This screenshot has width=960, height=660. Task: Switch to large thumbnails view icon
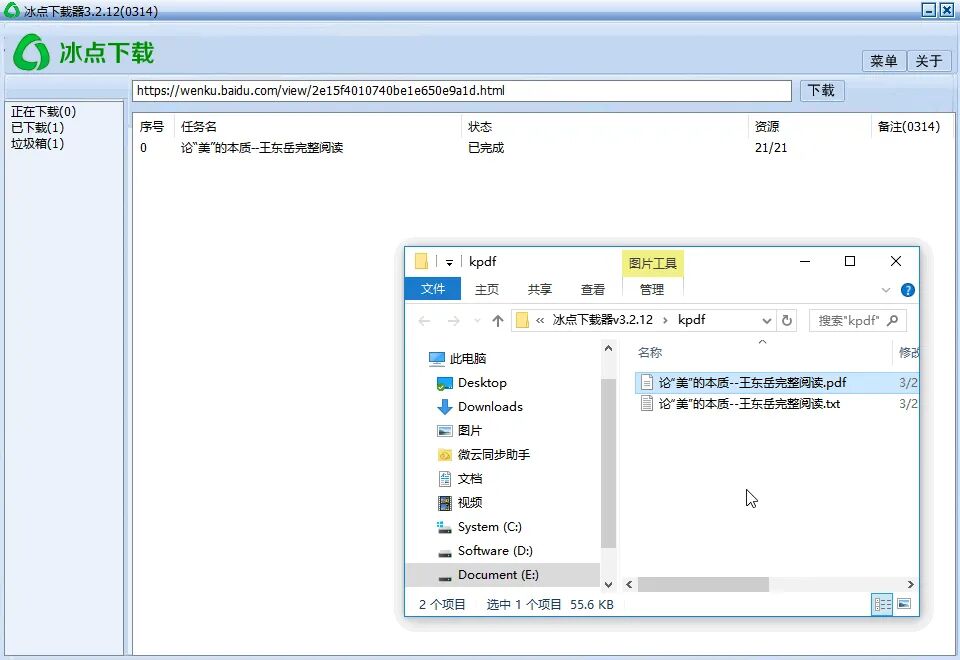pos(904,604)
